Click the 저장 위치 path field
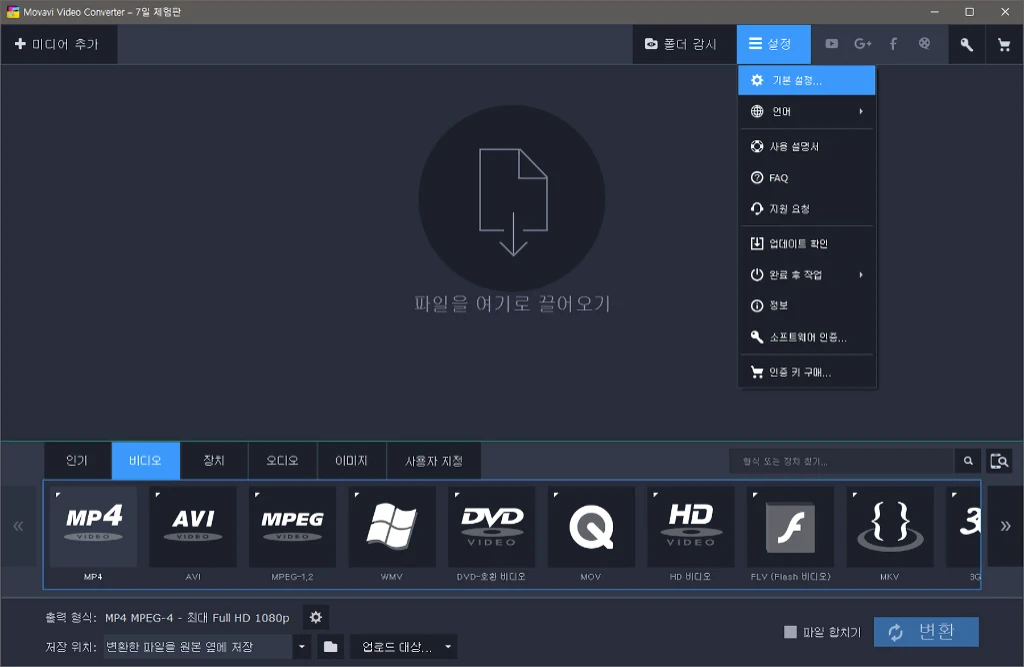This screenshot has height=667, width=1024. pyautogui.click(x=198, y=647)
